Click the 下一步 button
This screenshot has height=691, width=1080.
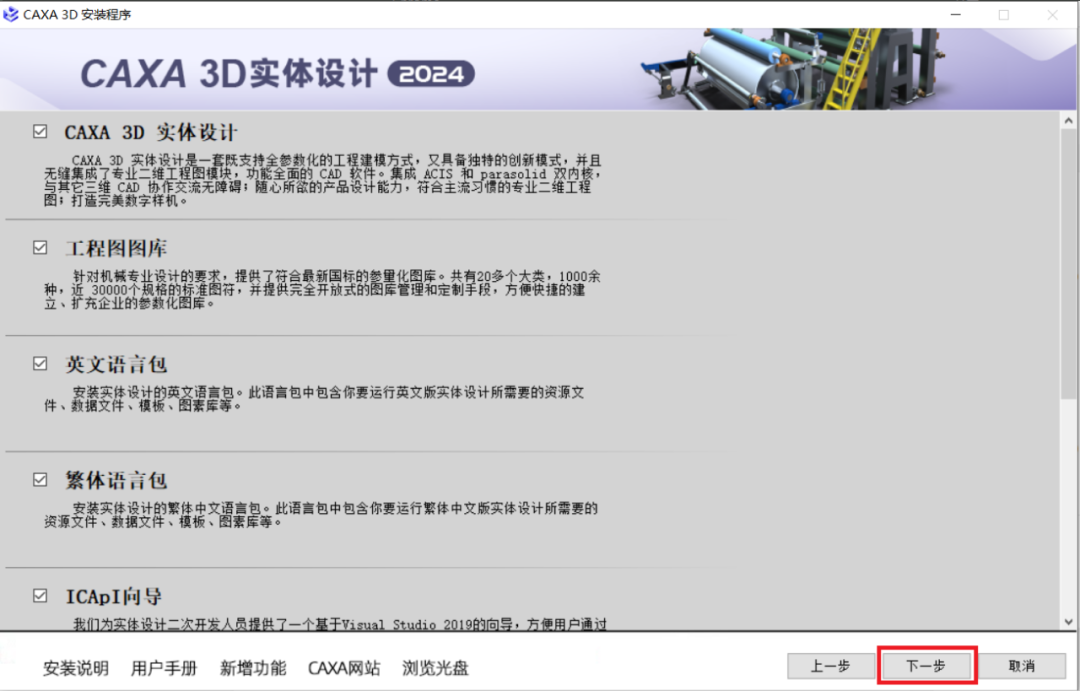click(x=926, y=666)
